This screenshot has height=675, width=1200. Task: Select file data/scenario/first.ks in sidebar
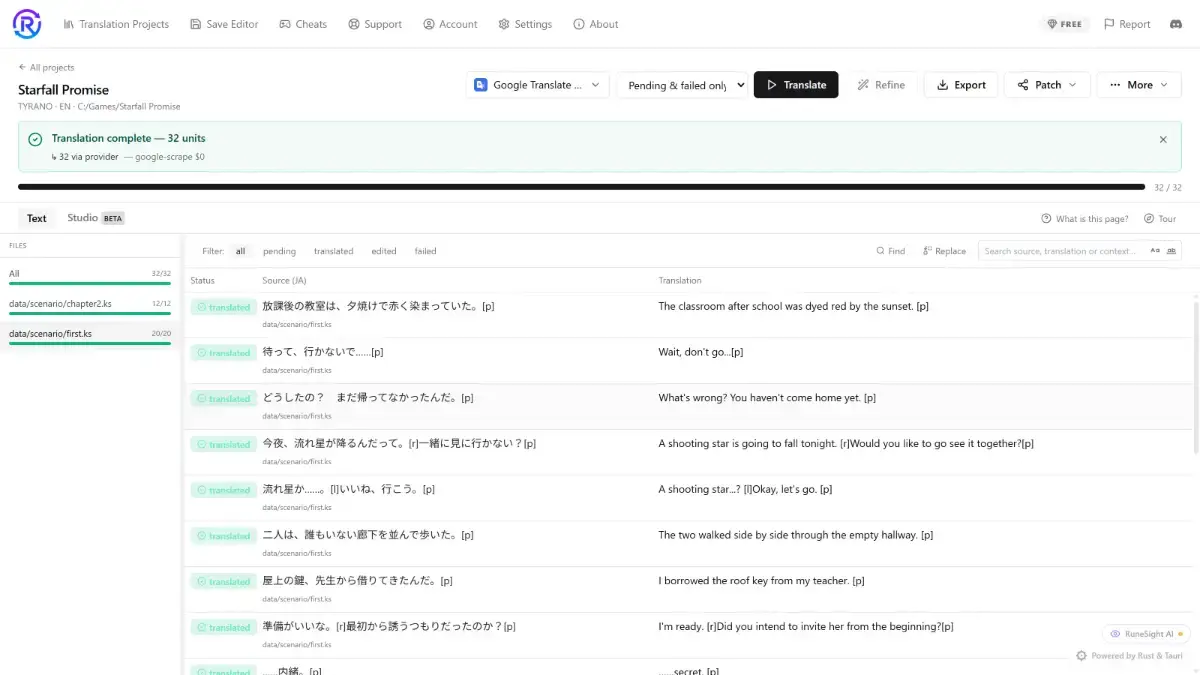point(90,335)
